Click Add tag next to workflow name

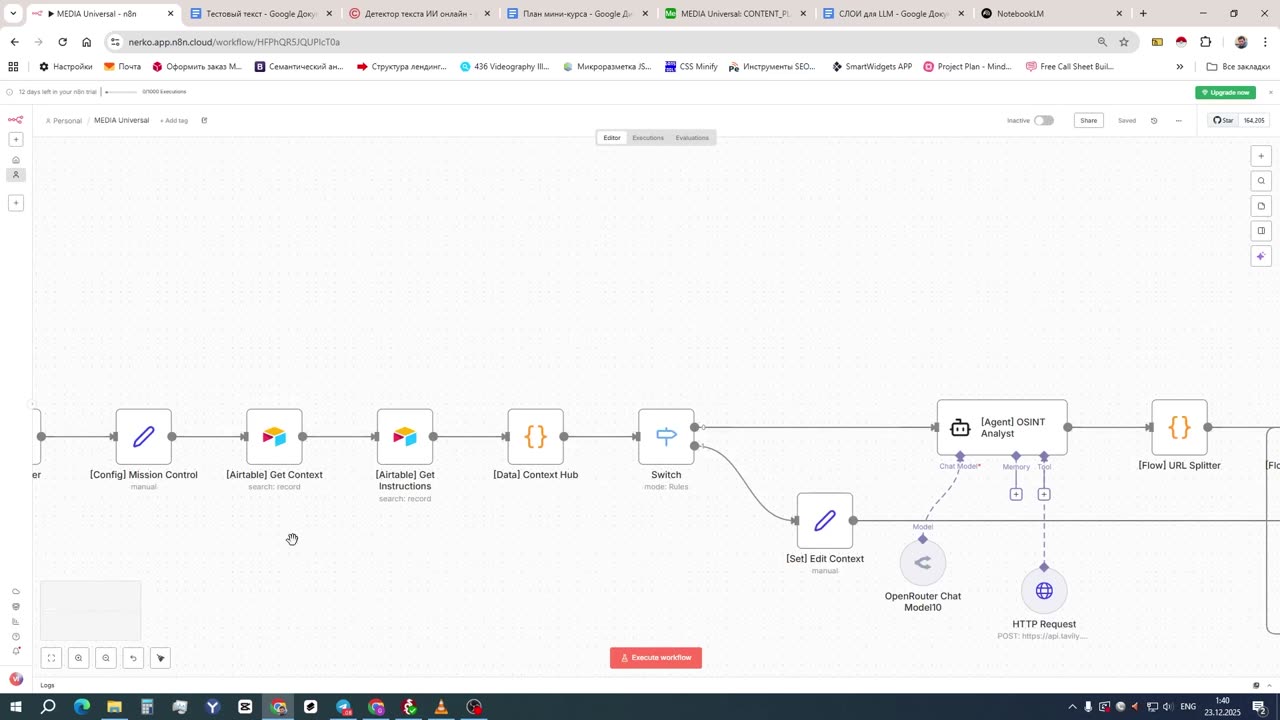coord(174,121)
